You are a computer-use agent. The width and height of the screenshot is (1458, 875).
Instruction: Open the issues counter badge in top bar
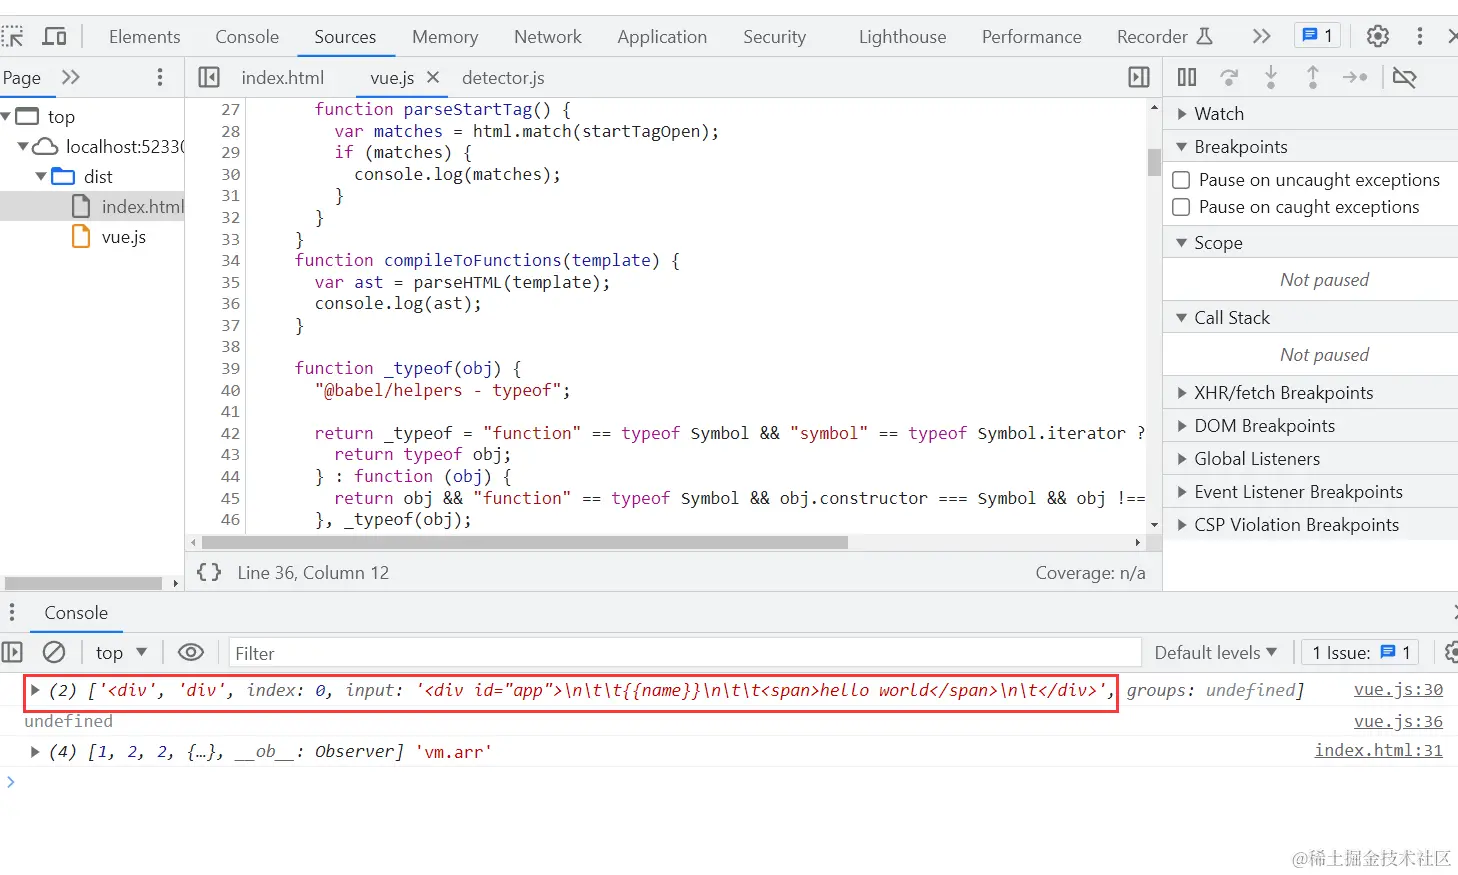click(1317, 36)
